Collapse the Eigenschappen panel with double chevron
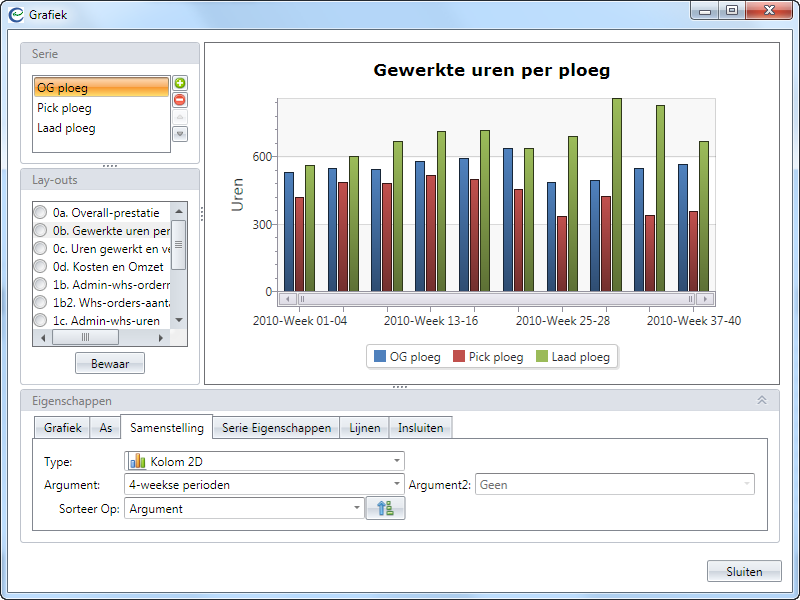800x600 pixels. [x=761, y=400]
